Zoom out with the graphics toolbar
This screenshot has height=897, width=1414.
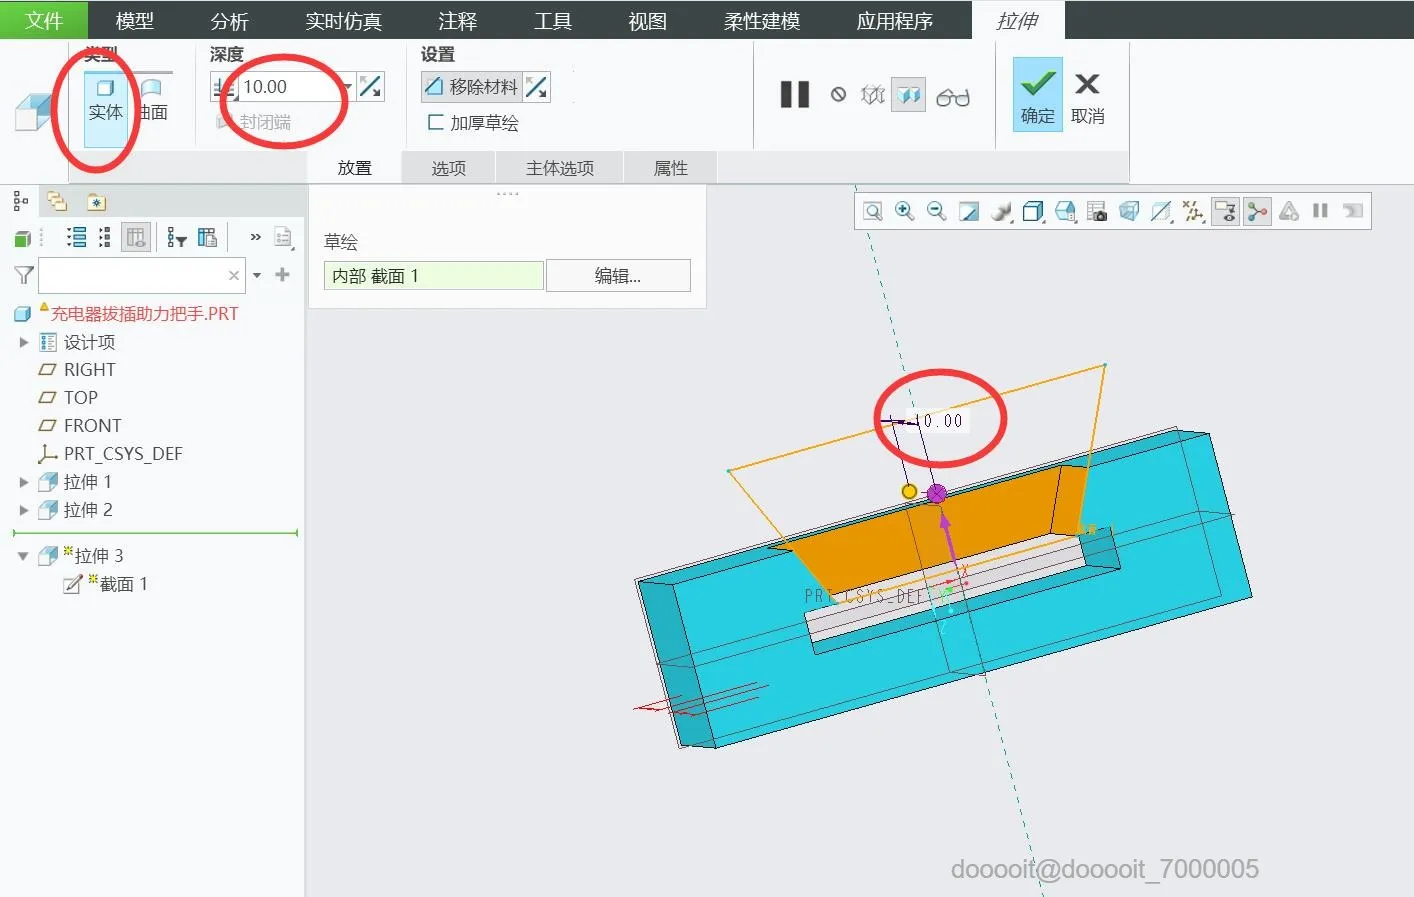937,211
